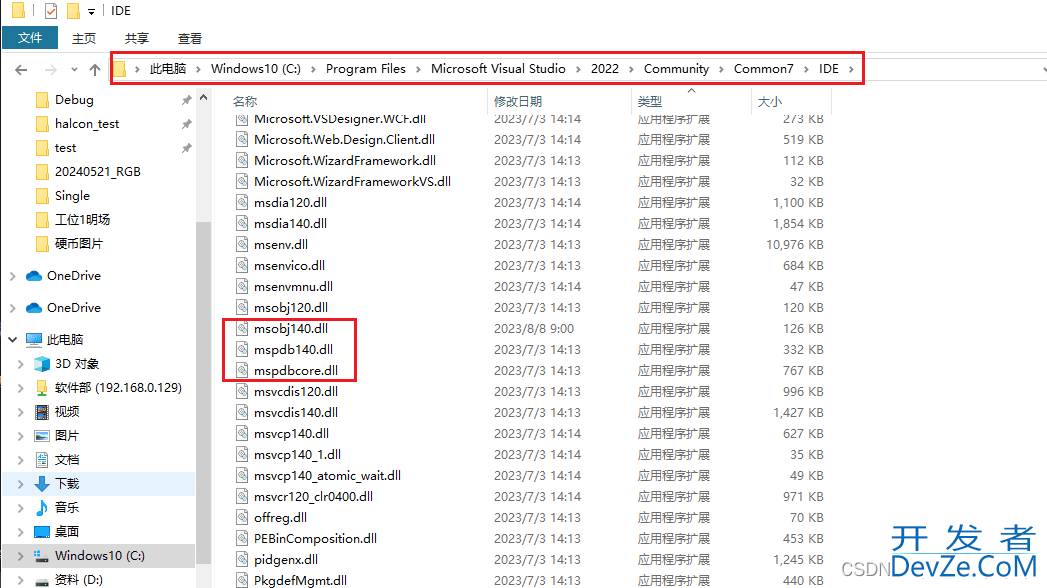
Task: Expand chevron after IDE breadcrumb
Action: (x=851, y=69)
